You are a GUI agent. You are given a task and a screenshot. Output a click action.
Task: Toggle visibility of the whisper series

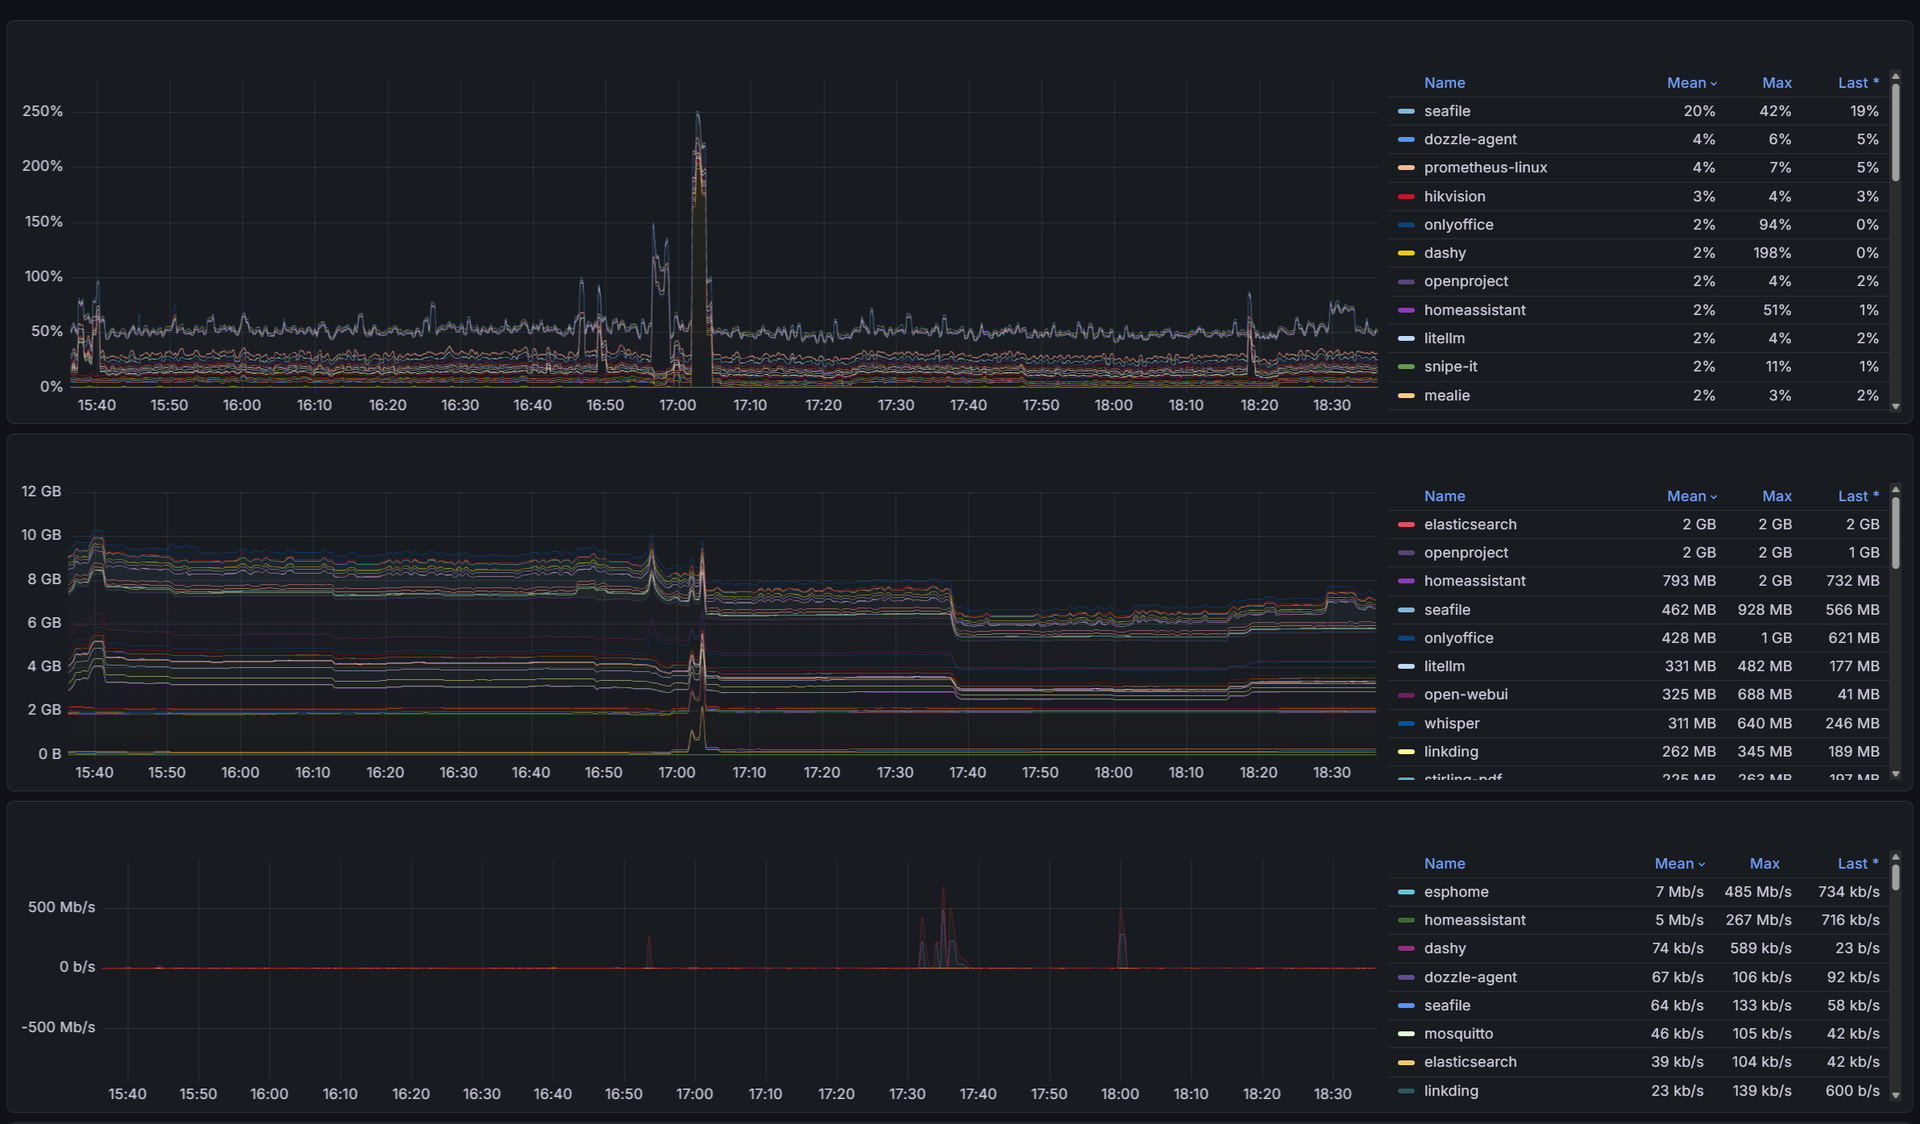[x=1451, y=724]
